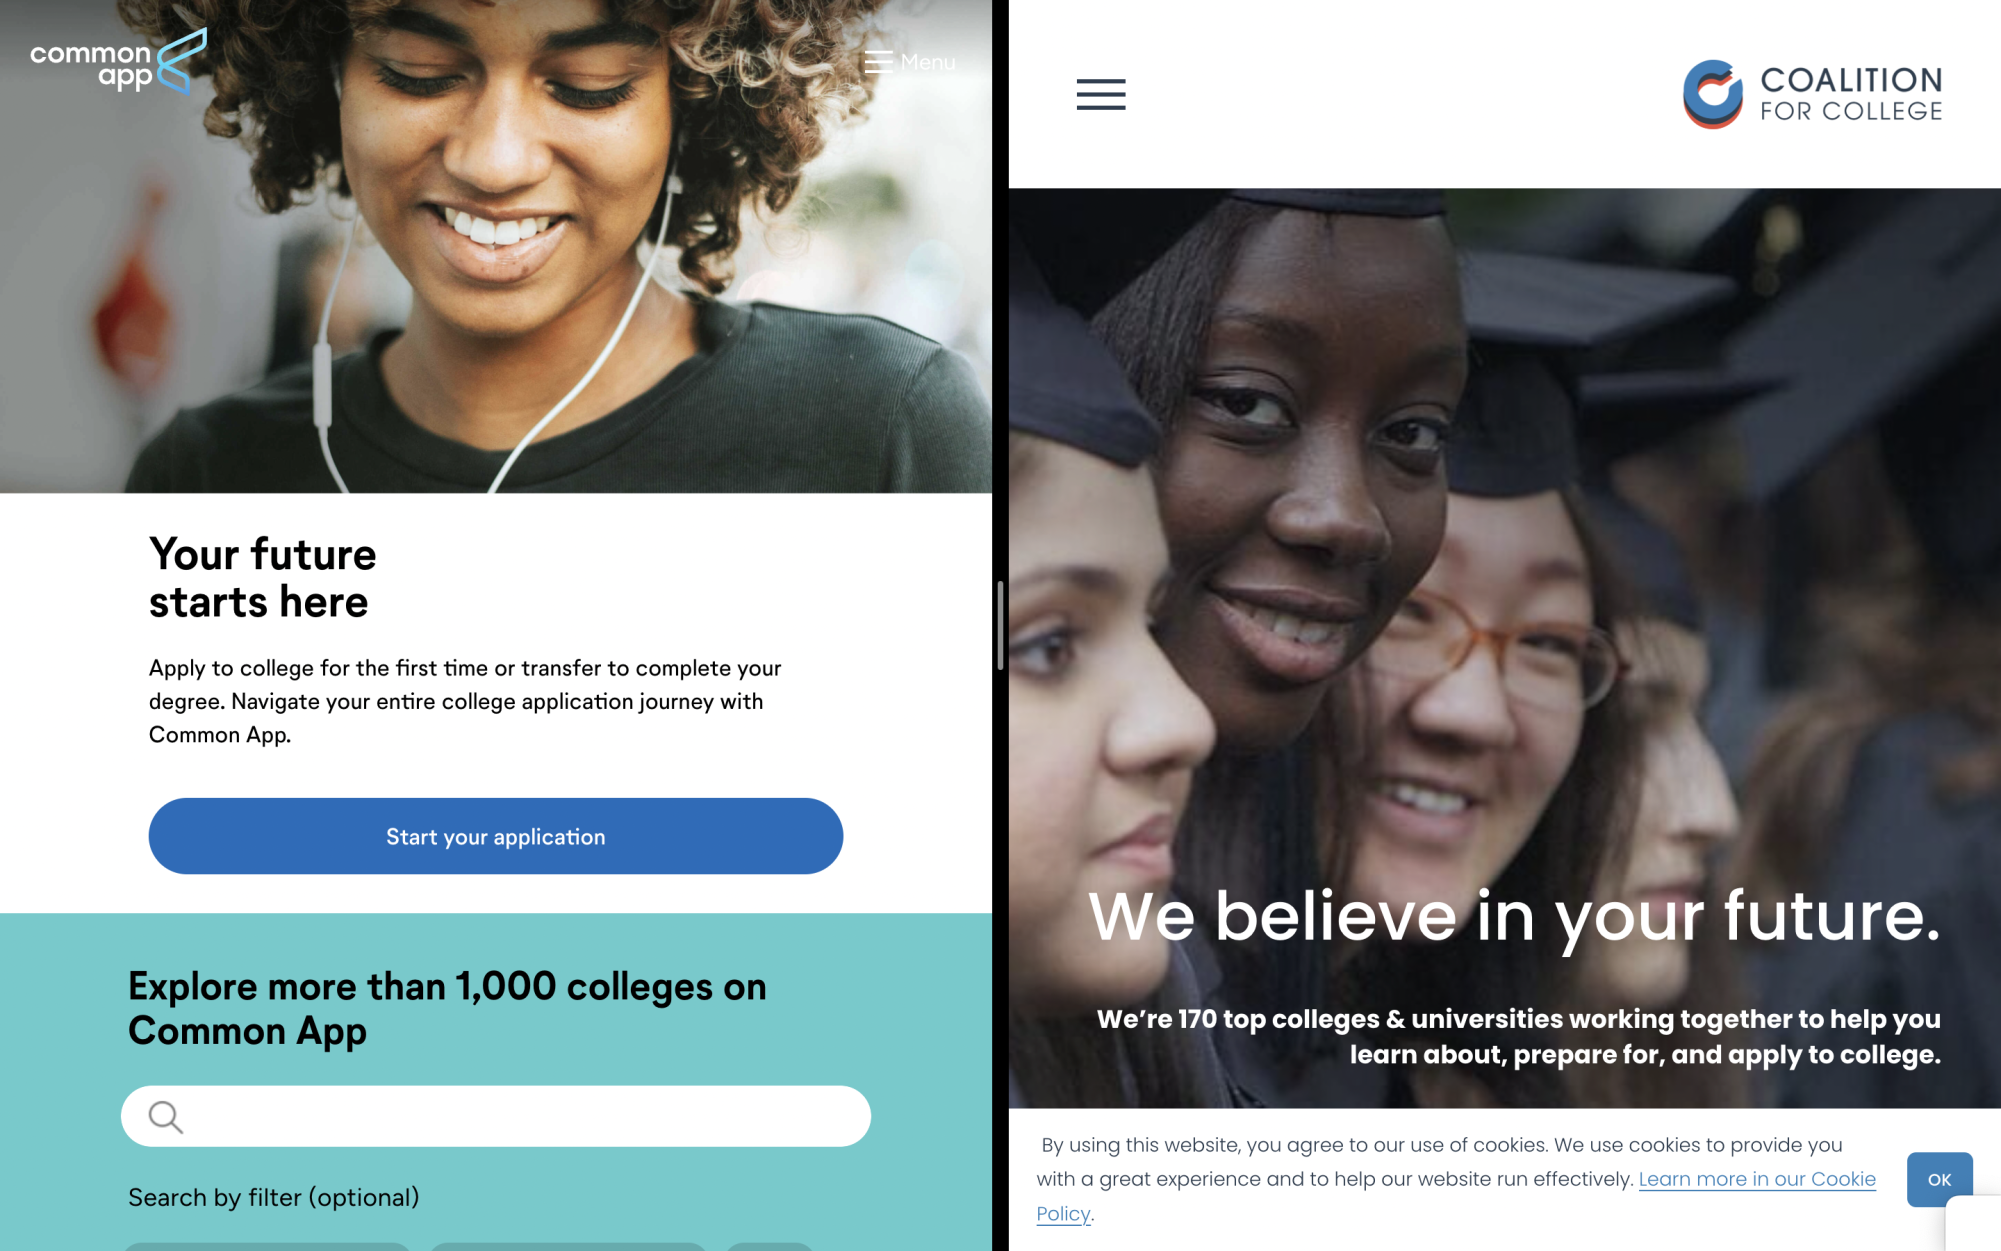Click the second filter pill below Search by filter

point(568,1246)
